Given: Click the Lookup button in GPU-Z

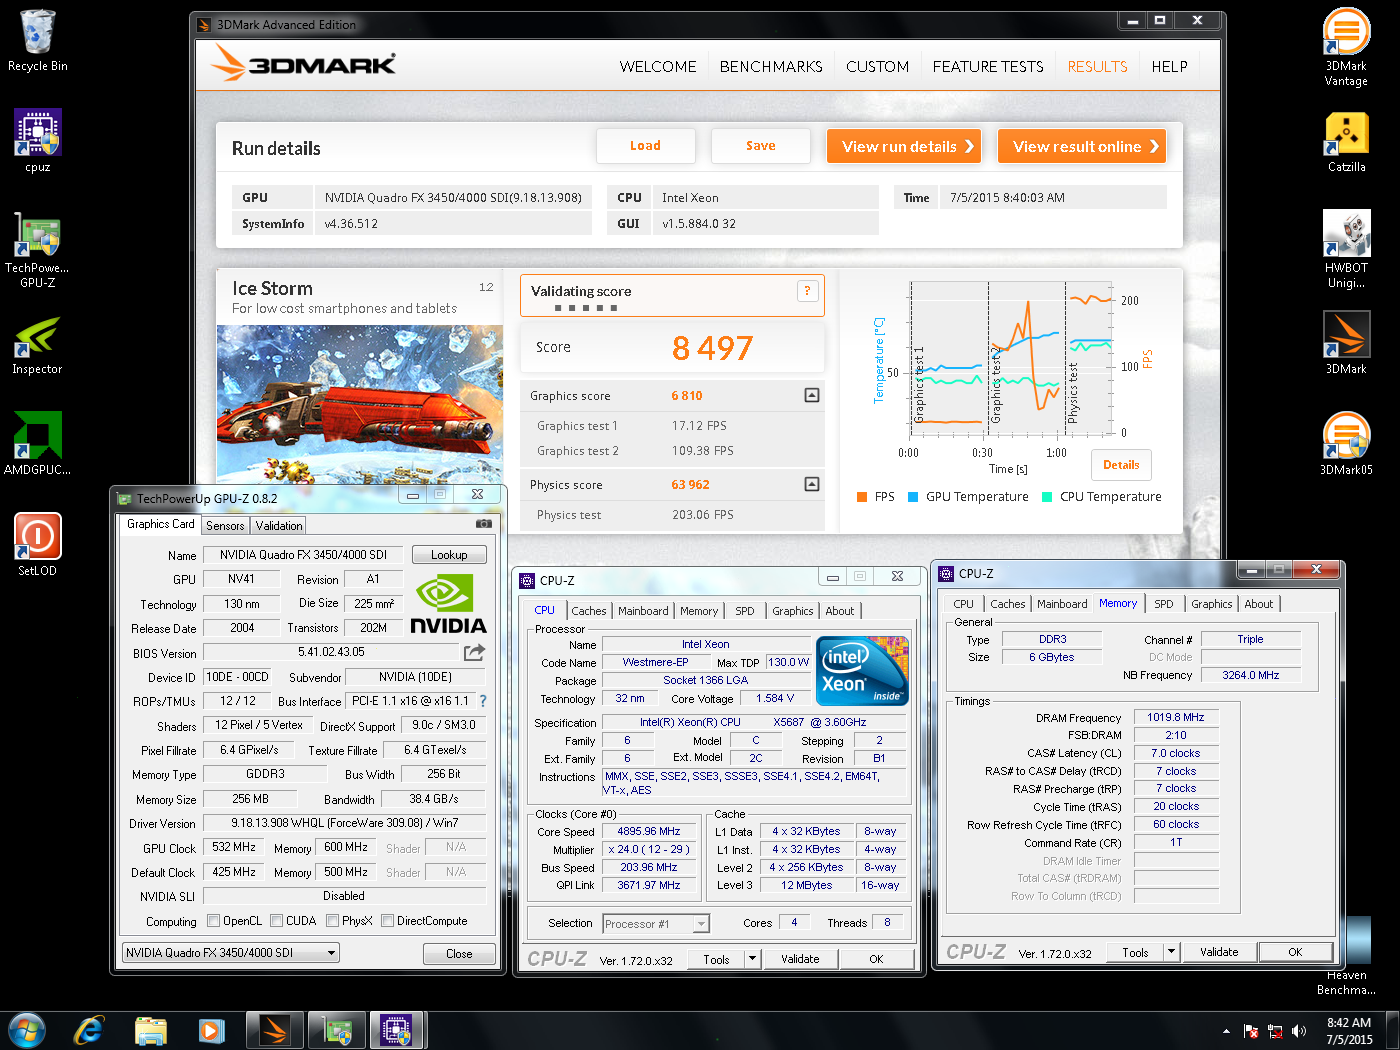Looking at the screenshot, I should point(449,555).
